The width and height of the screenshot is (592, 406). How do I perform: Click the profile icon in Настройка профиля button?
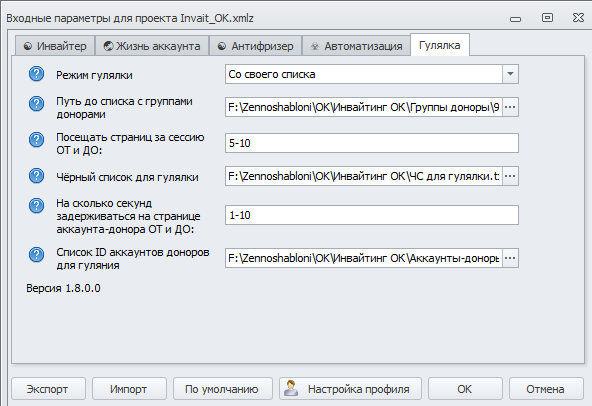point(291,388)
